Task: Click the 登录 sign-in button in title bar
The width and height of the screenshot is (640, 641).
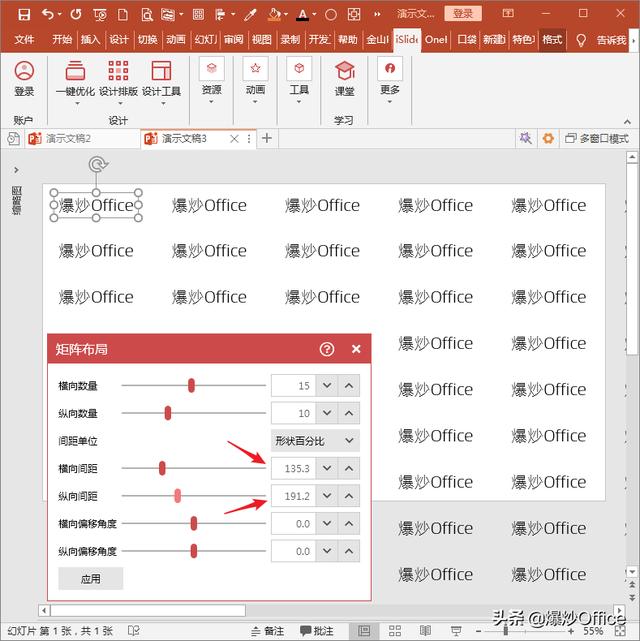Action: click(x=463, y=14)
